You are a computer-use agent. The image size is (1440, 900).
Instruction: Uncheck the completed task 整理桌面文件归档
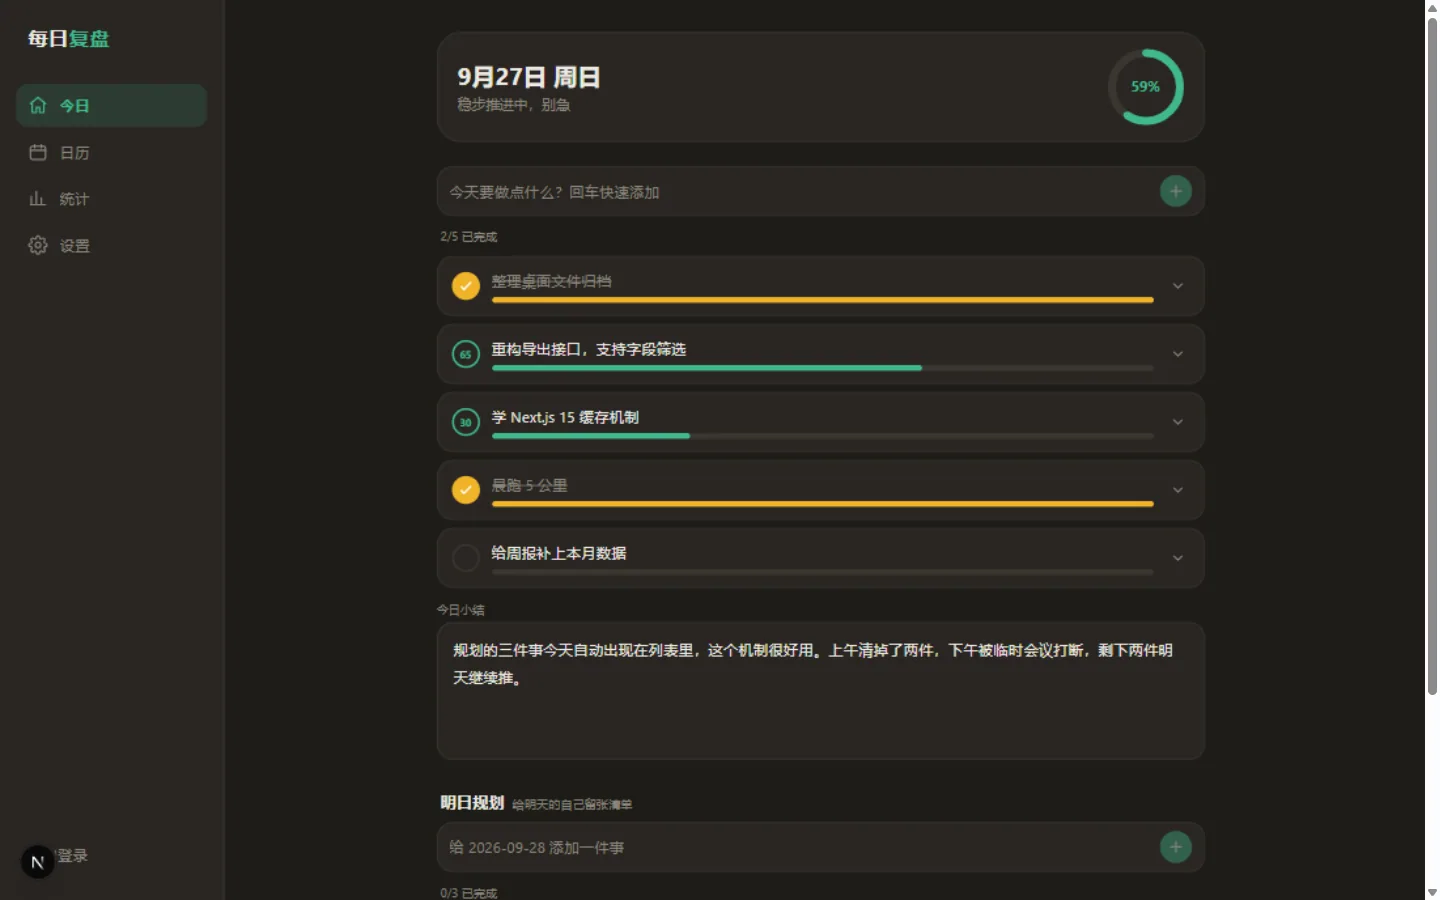coord(465,286)
